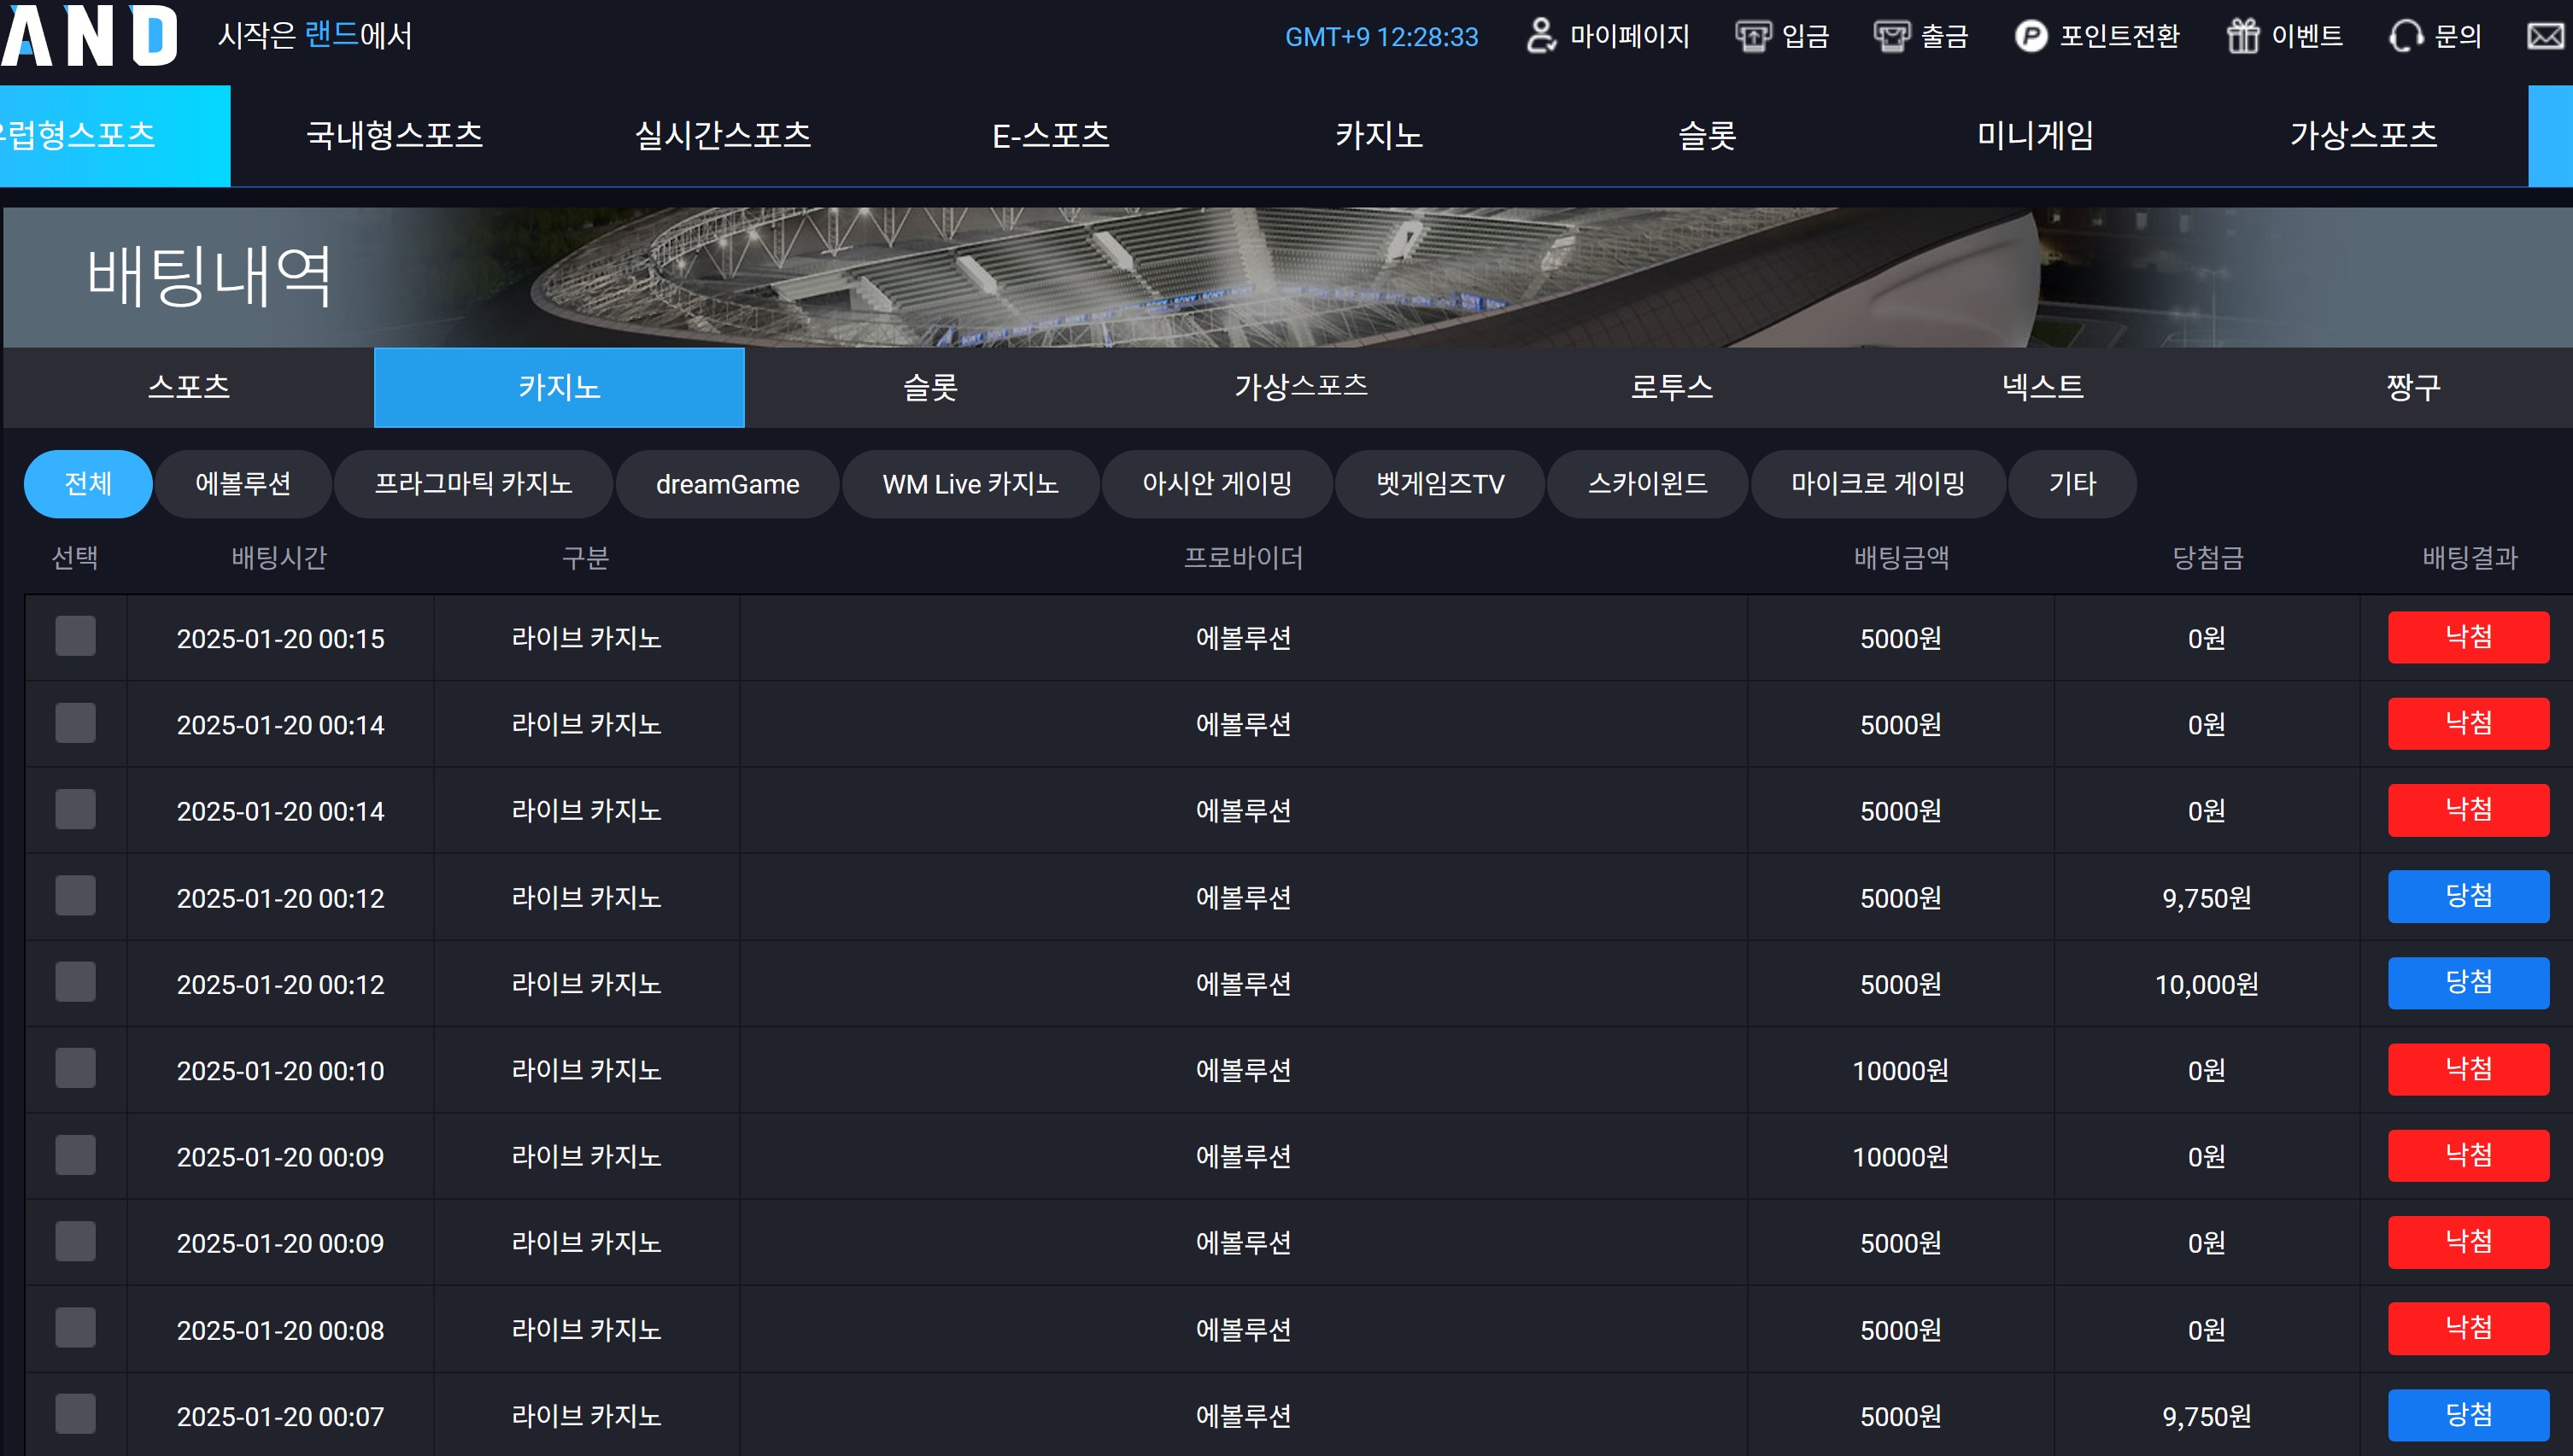
Task: Click 당첨 result of 9,750원 00:12 bet
Action: [2468, 896]
